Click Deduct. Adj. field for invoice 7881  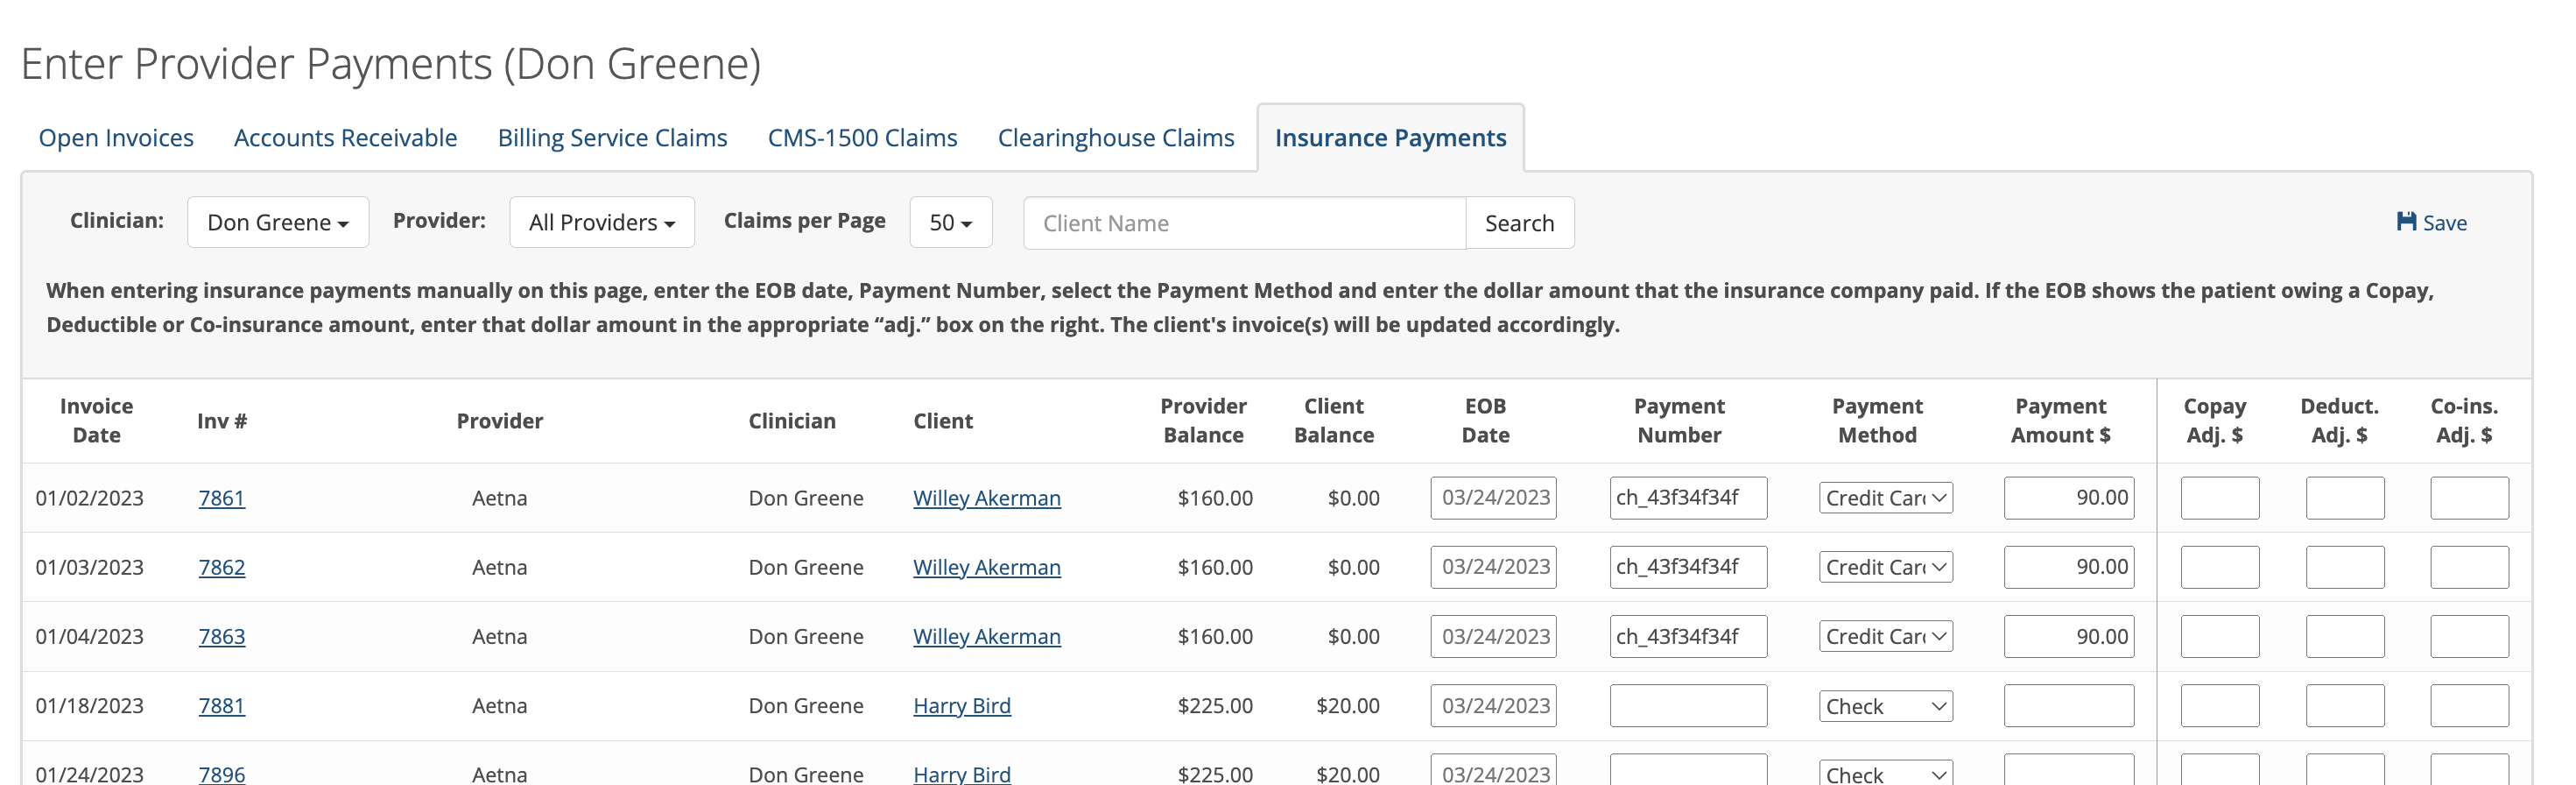(2345, 706)
